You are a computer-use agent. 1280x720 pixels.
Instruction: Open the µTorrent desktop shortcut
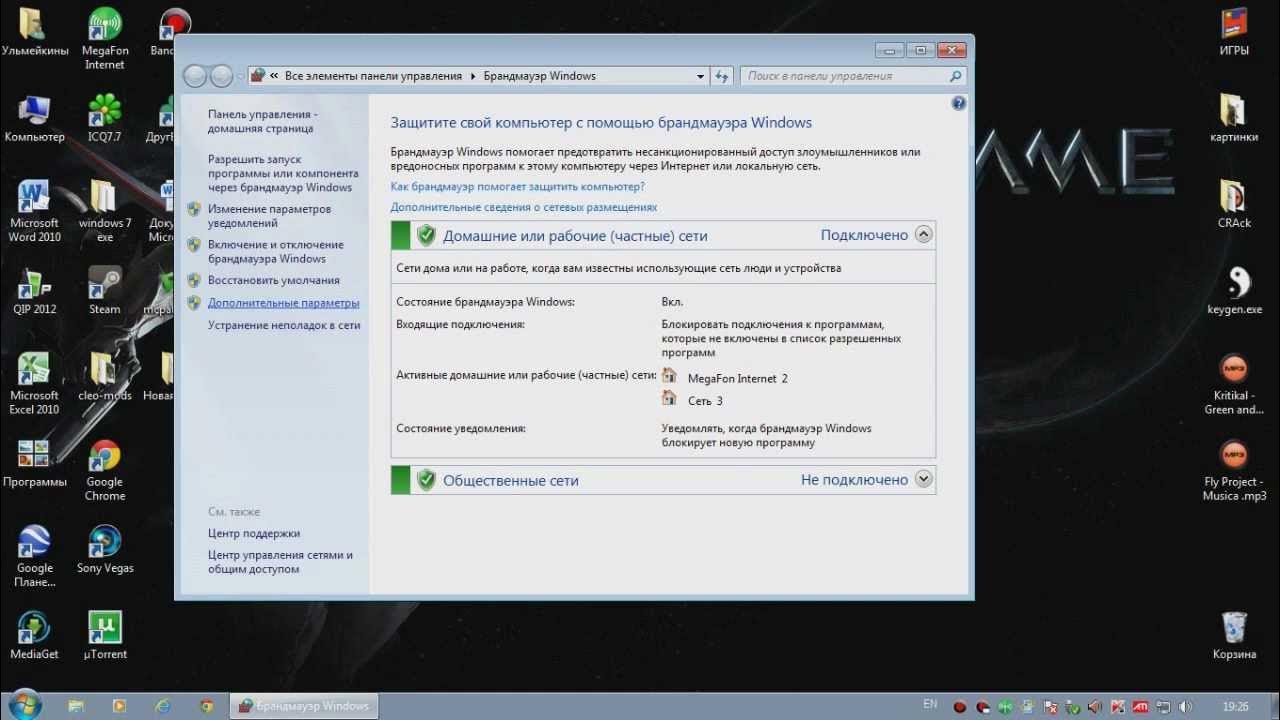[x=104, y=635]
